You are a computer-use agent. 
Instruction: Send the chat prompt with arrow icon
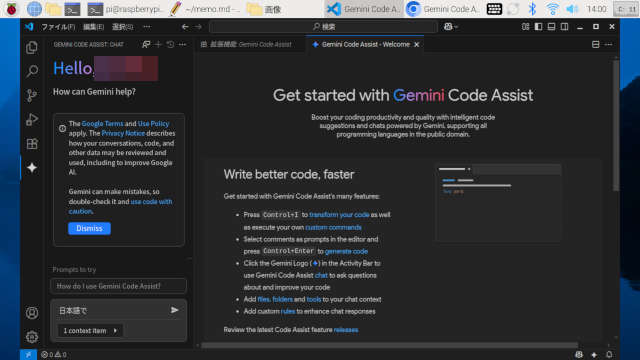(x=175, y=310)
